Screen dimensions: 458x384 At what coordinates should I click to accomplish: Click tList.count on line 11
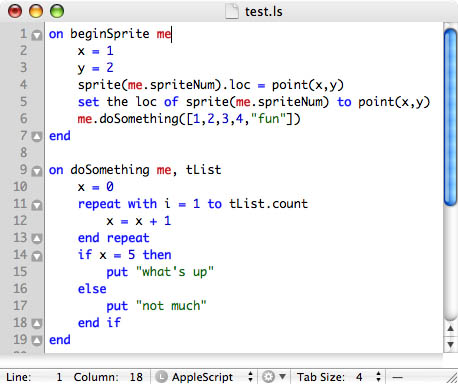click(268, 203)
